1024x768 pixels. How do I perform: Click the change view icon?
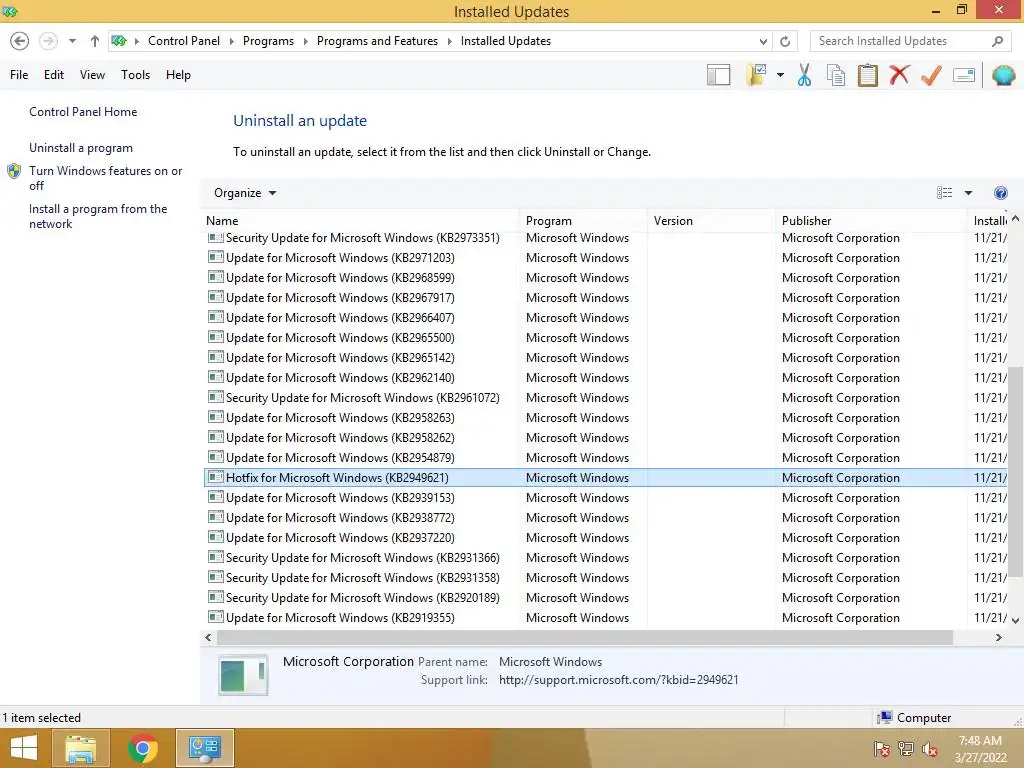point(944,193)
